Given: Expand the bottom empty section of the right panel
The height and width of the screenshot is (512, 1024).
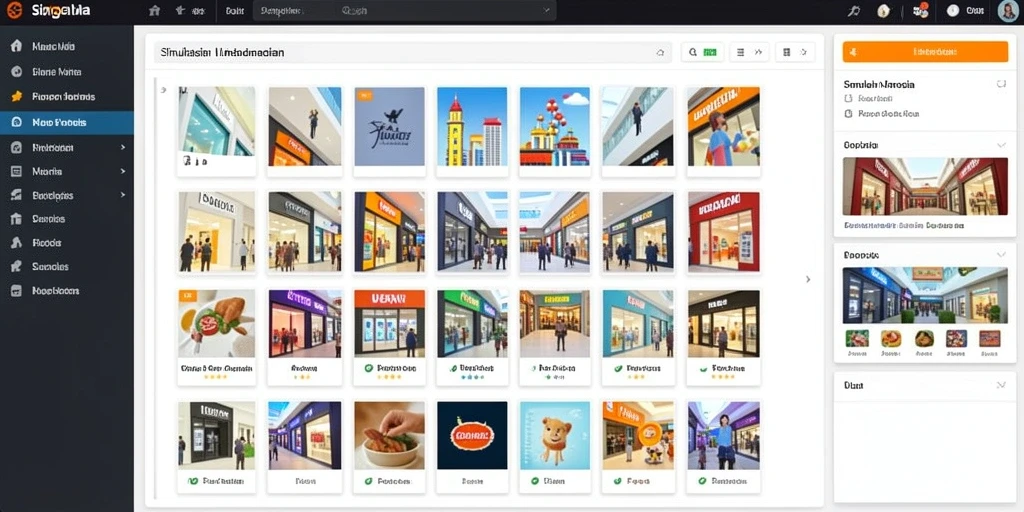Looking at the screenshot, I should [1000, 385].
